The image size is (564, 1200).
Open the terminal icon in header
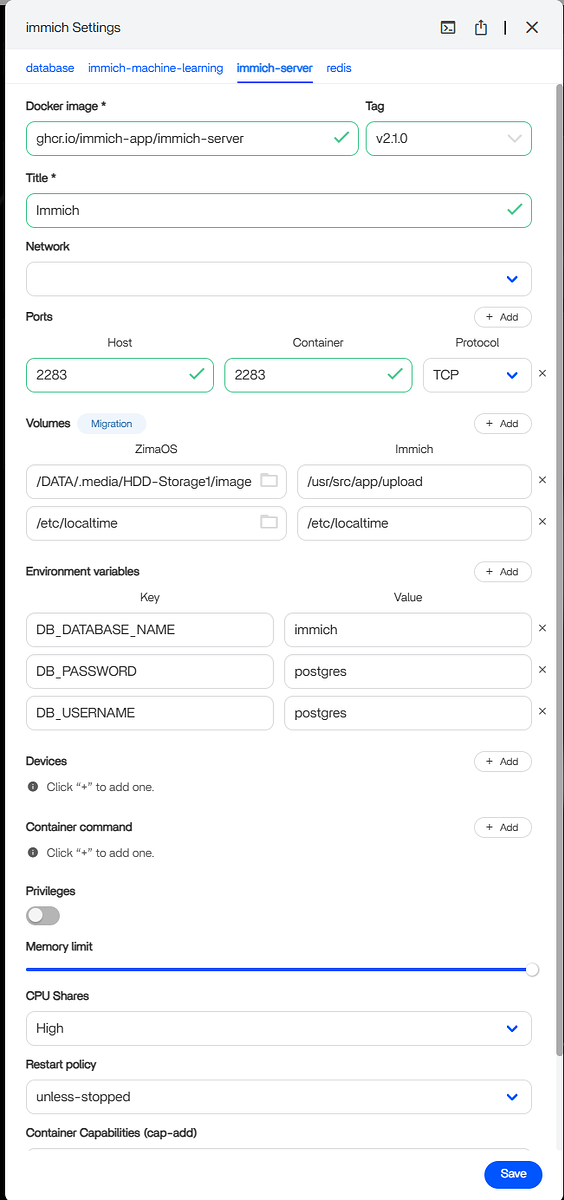449,28
